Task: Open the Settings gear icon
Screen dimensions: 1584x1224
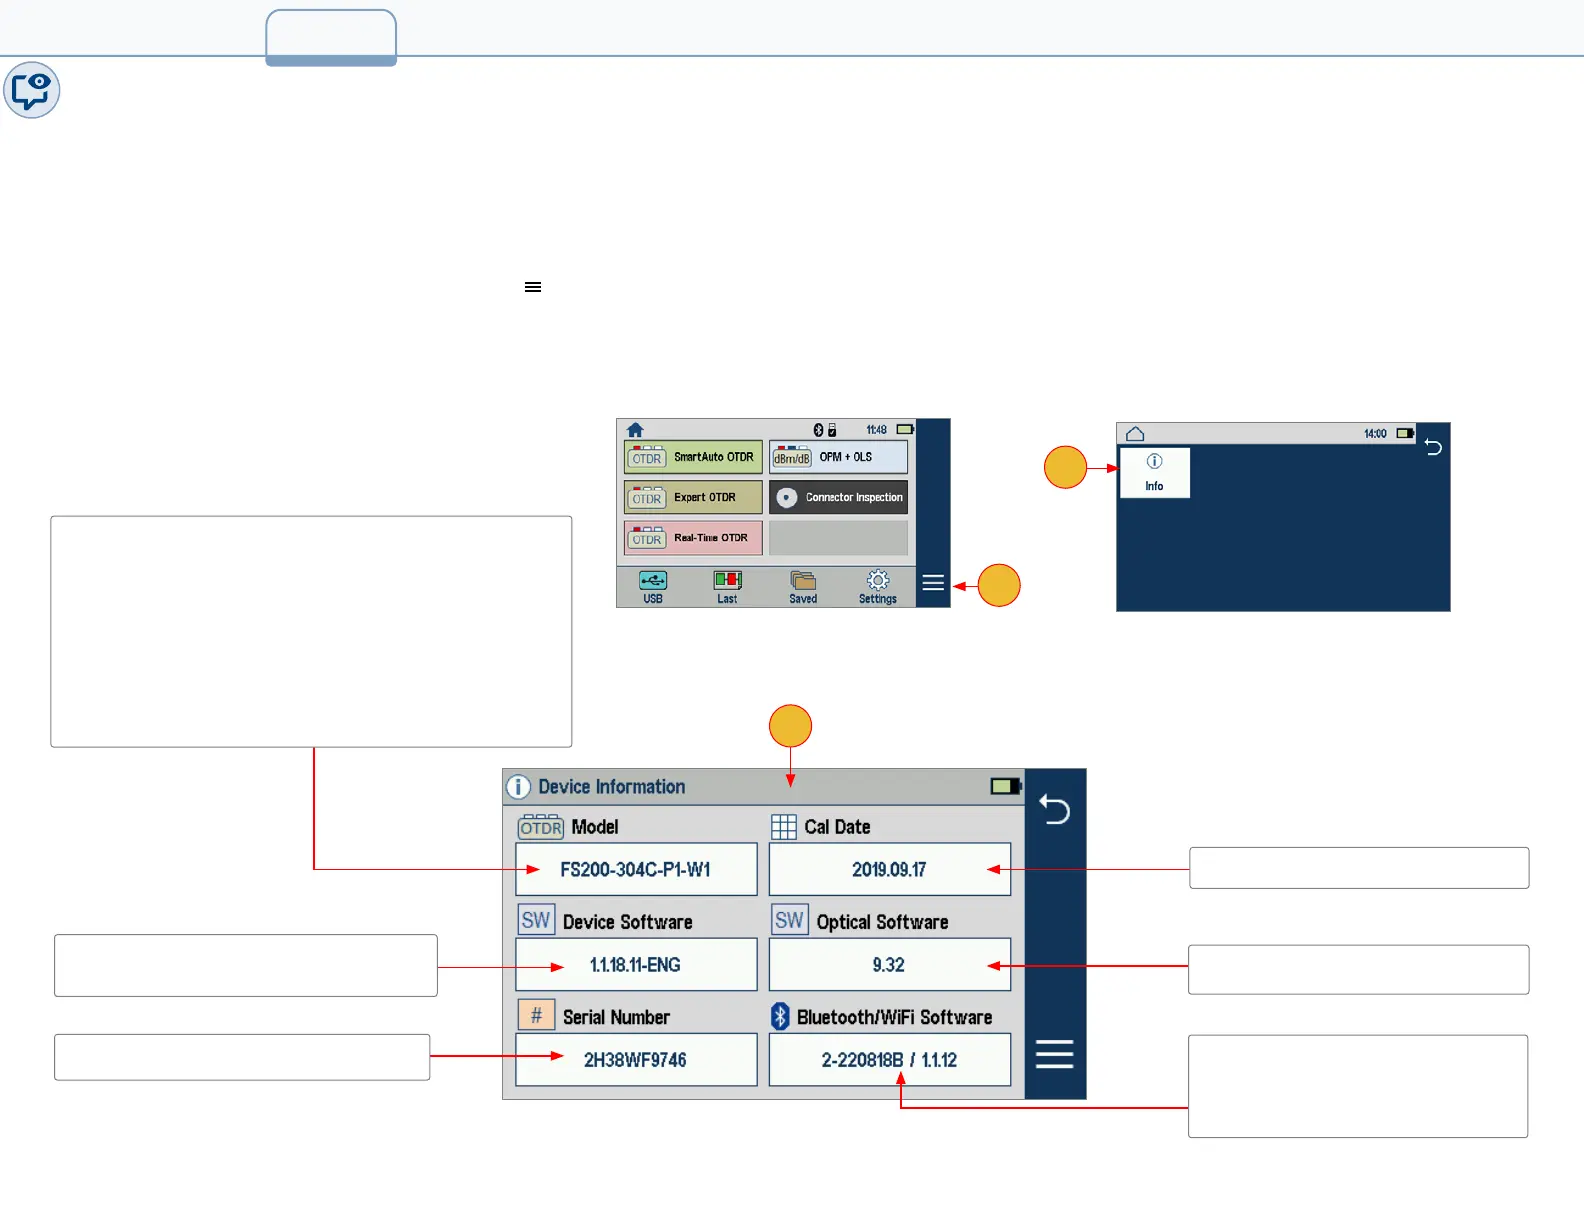Action: pos(877,586)
